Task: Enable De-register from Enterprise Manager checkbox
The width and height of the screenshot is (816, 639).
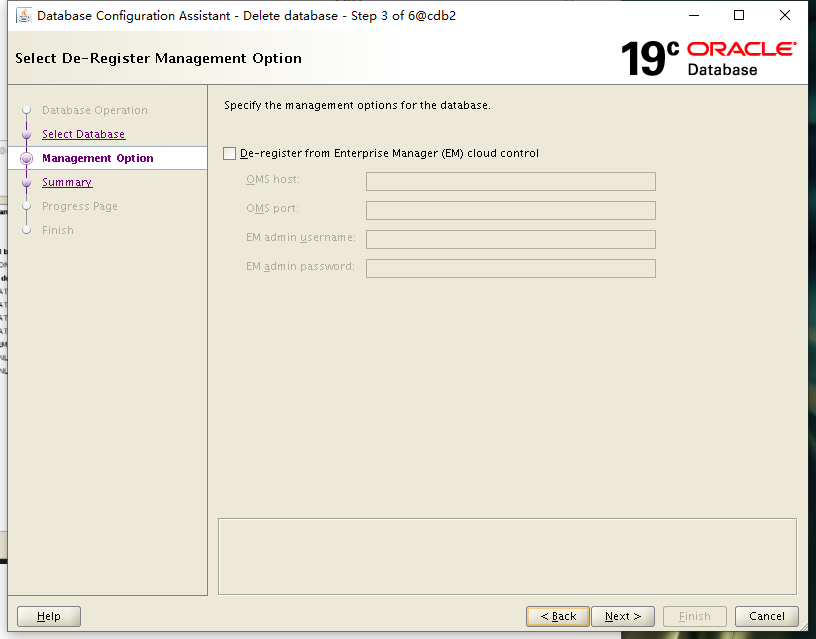Action: pos(230,154)
